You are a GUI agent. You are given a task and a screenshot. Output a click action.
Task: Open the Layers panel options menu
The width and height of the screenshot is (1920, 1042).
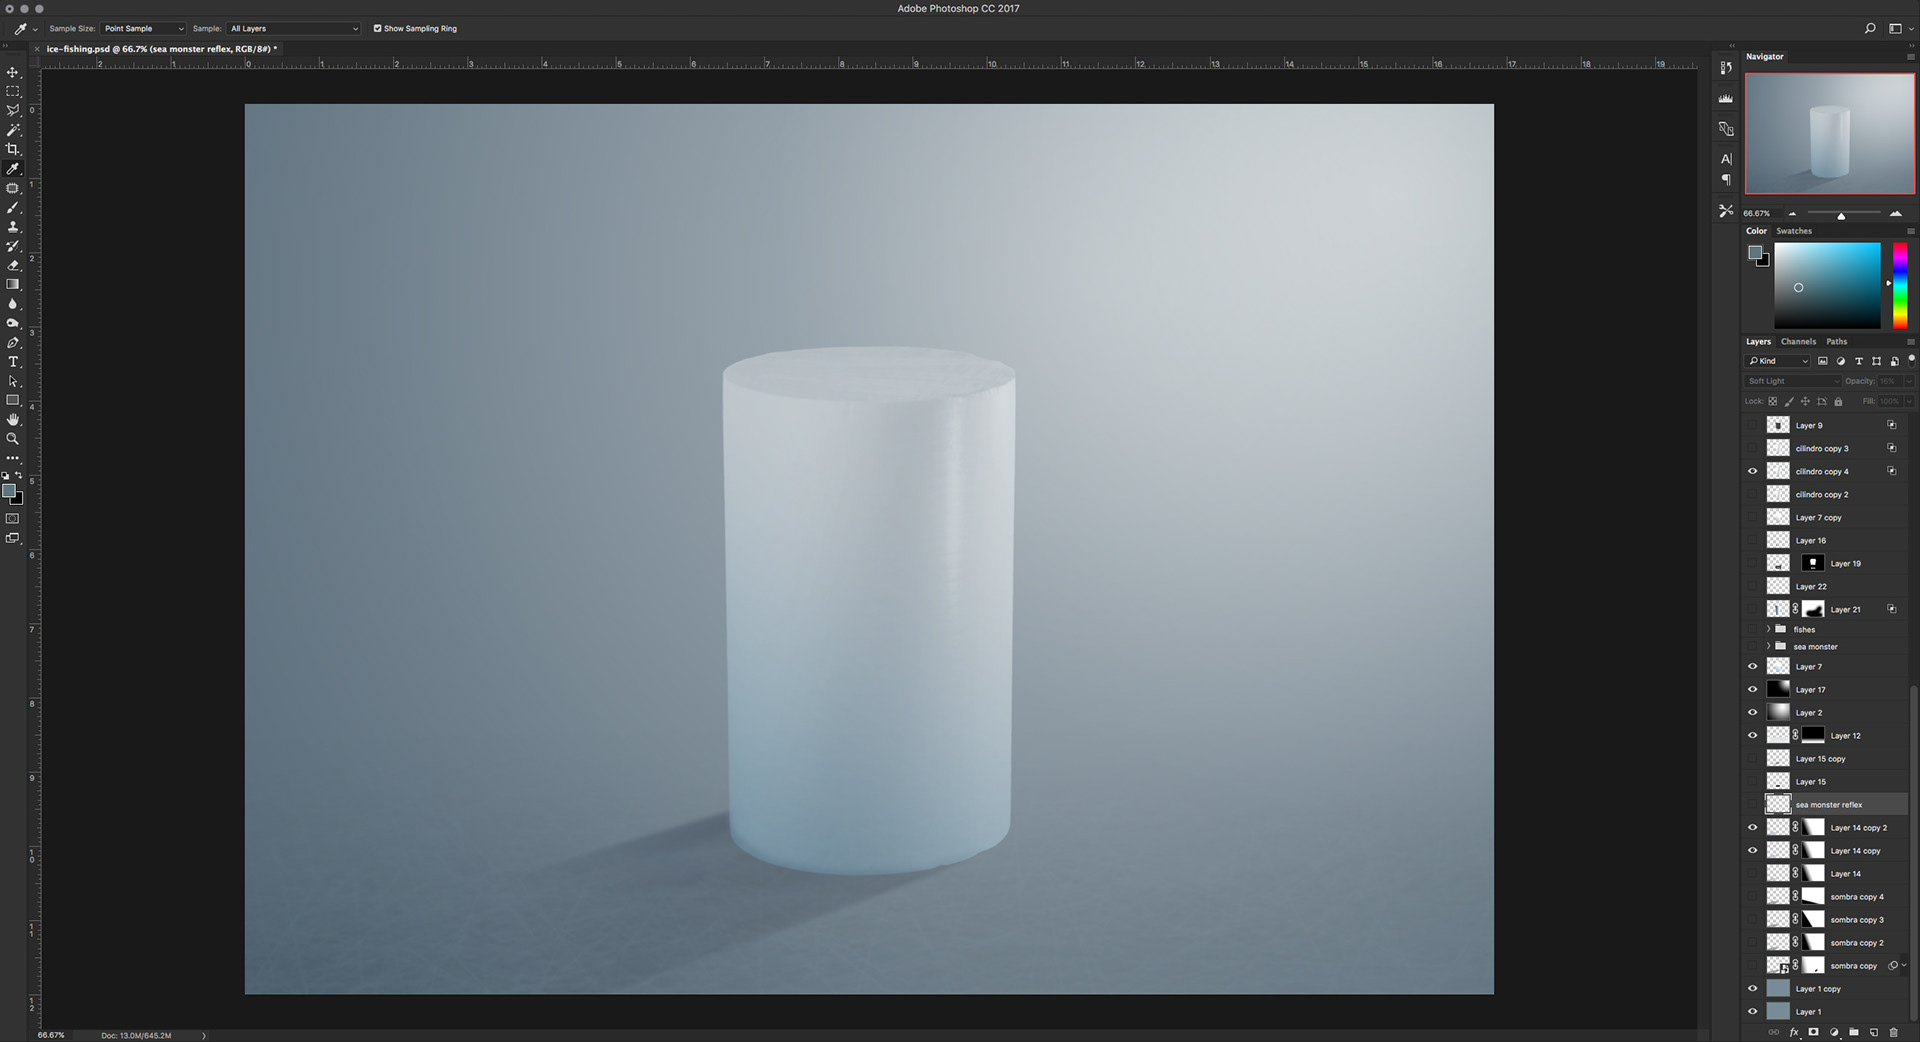coord(1911,342)
